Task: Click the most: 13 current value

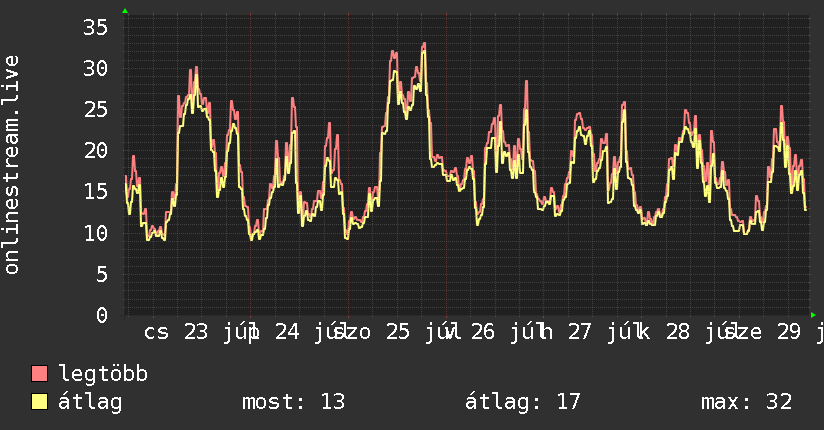Action: (x=293, y=402)
